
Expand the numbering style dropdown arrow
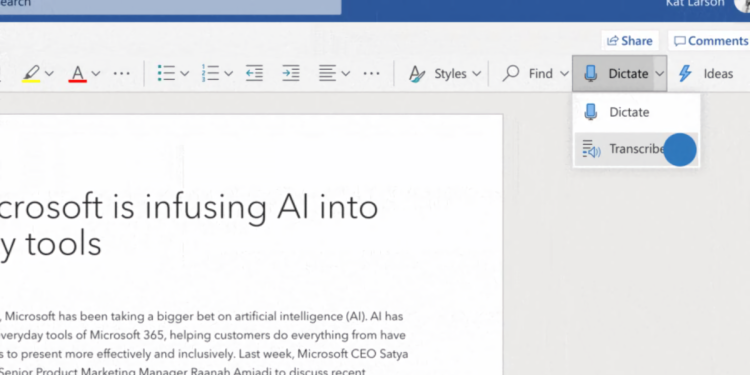[x=229, y=74]
